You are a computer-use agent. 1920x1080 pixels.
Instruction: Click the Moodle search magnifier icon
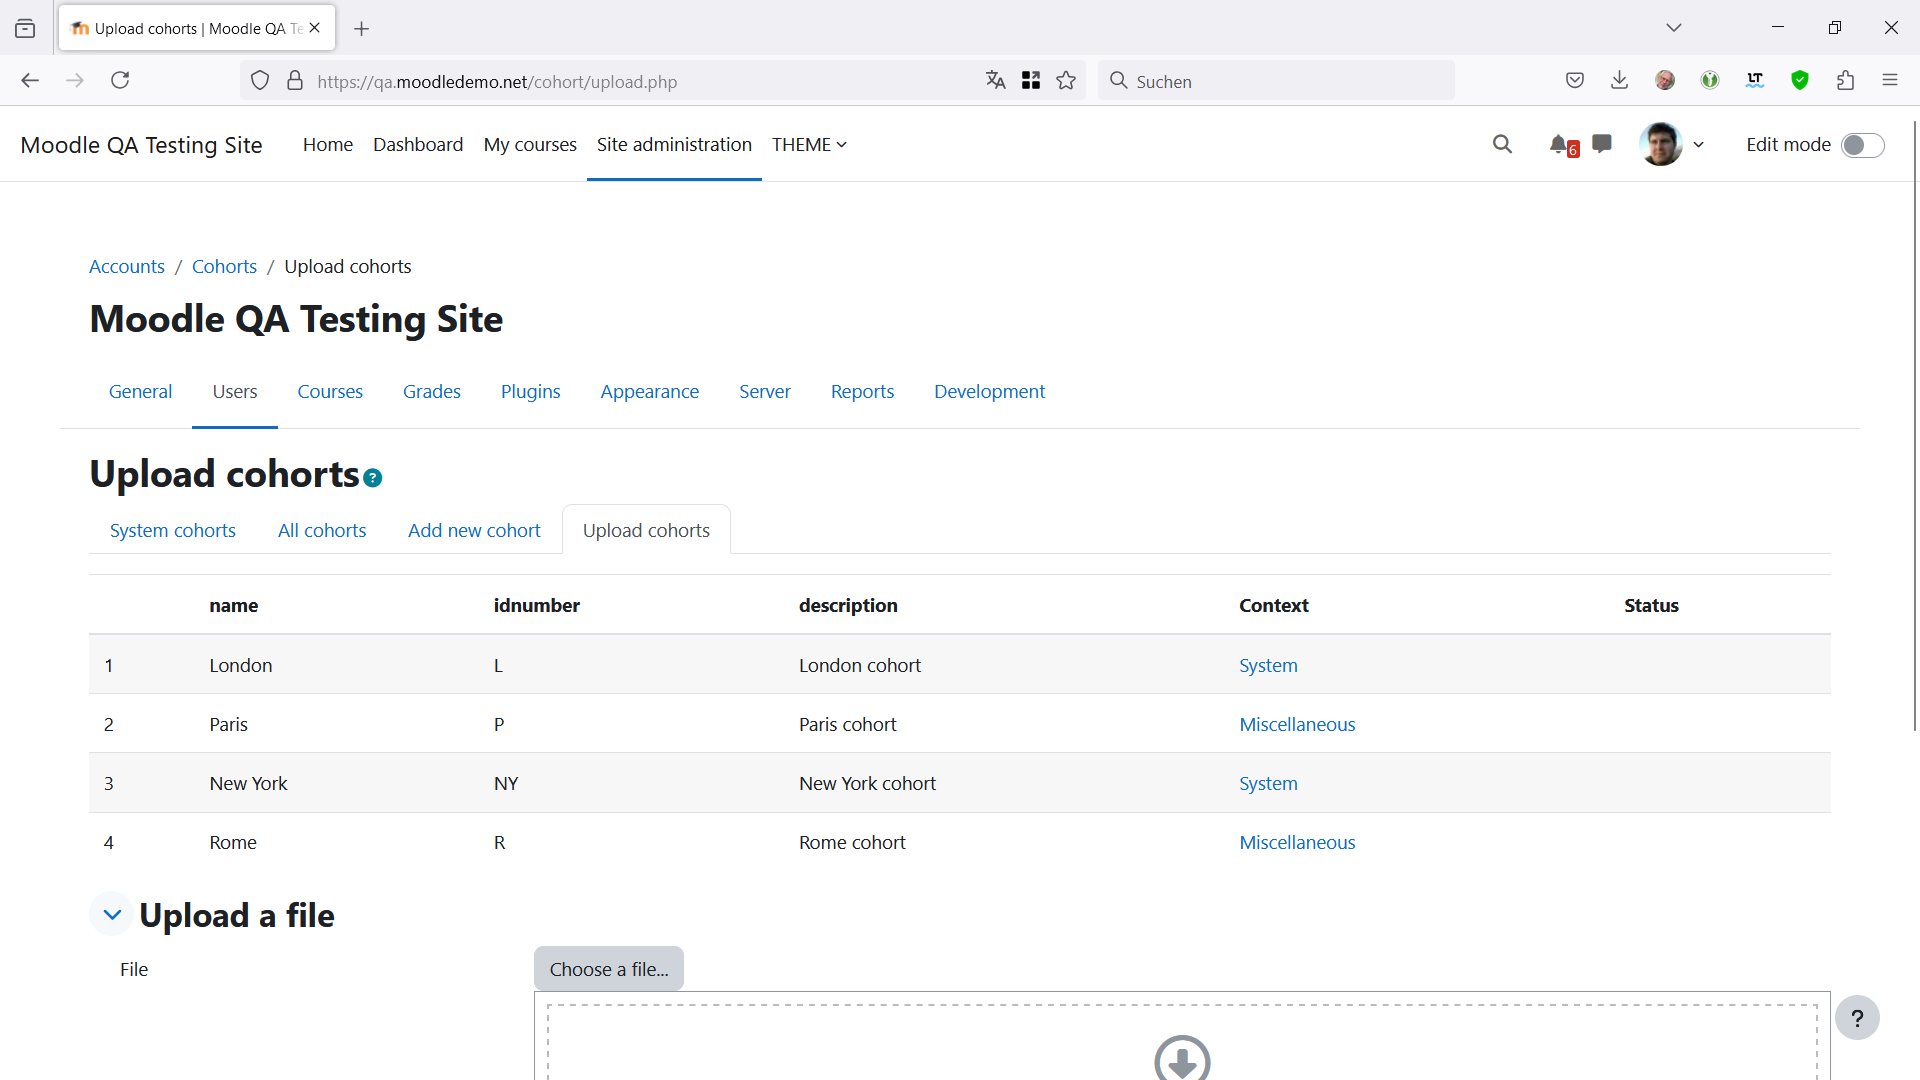1502,144
